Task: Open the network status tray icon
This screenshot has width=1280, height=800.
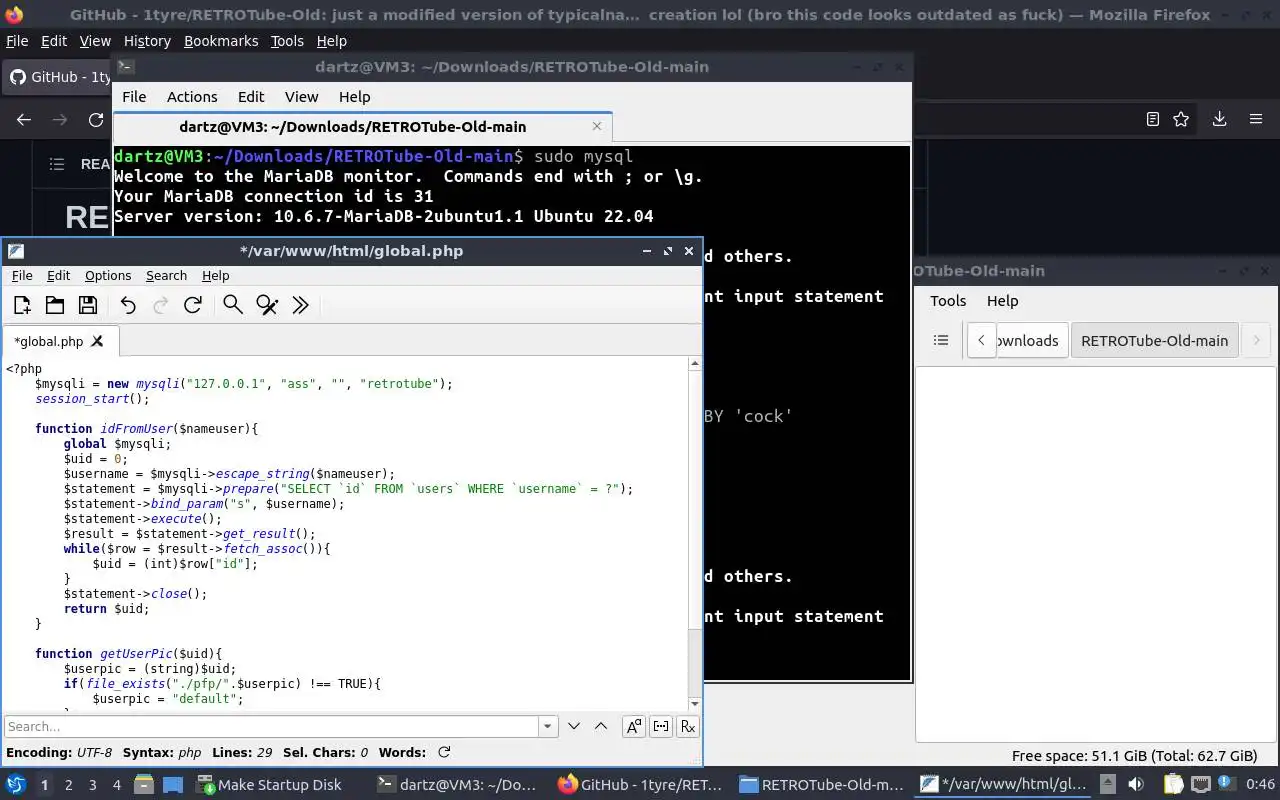Action: (1200, 784)
